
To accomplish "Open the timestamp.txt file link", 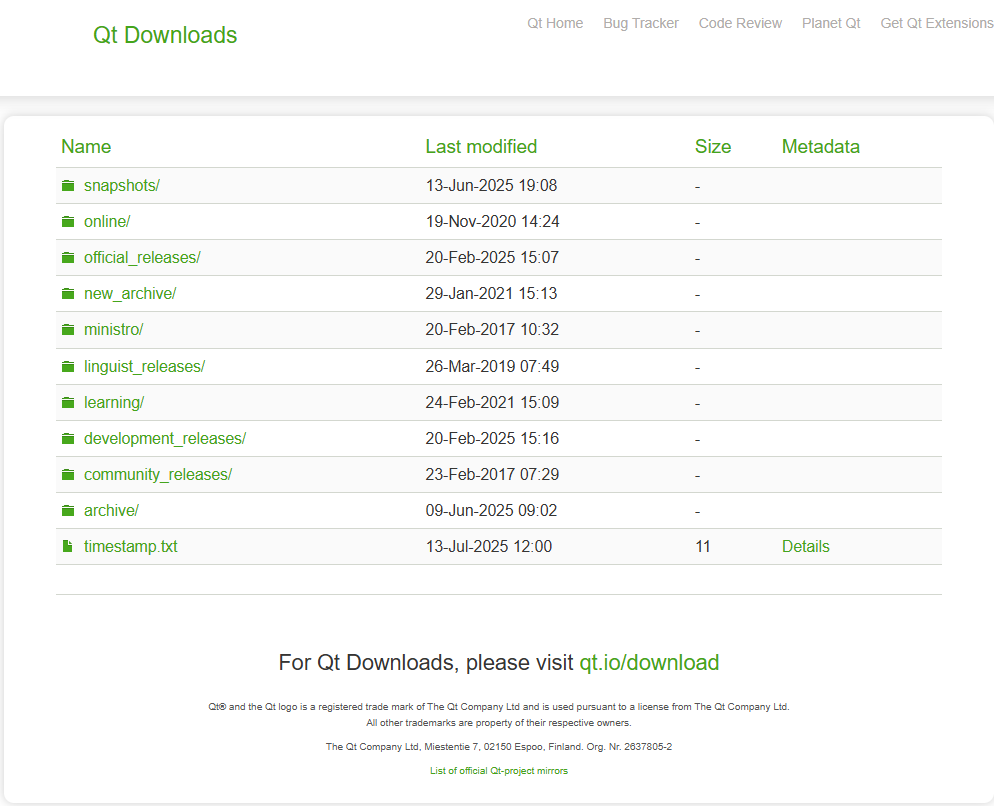I will pos(131,547).
